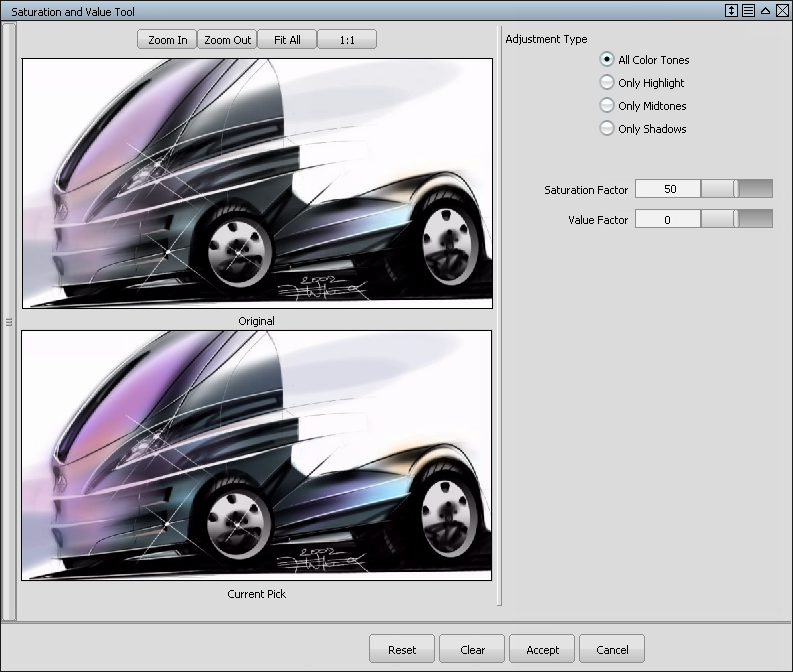
Task: Open the panel menu icon in title bar
Action: pos(748,11)
